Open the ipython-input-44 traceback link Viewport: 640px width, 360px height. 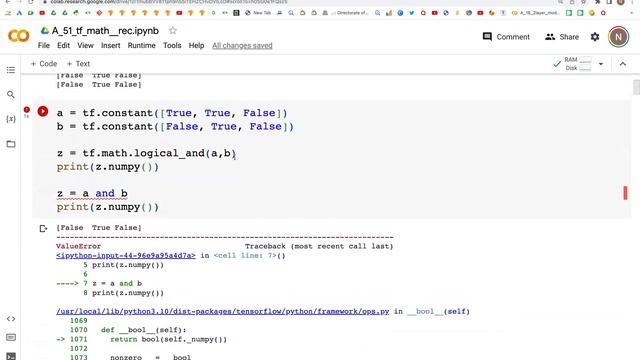point(126,256)
